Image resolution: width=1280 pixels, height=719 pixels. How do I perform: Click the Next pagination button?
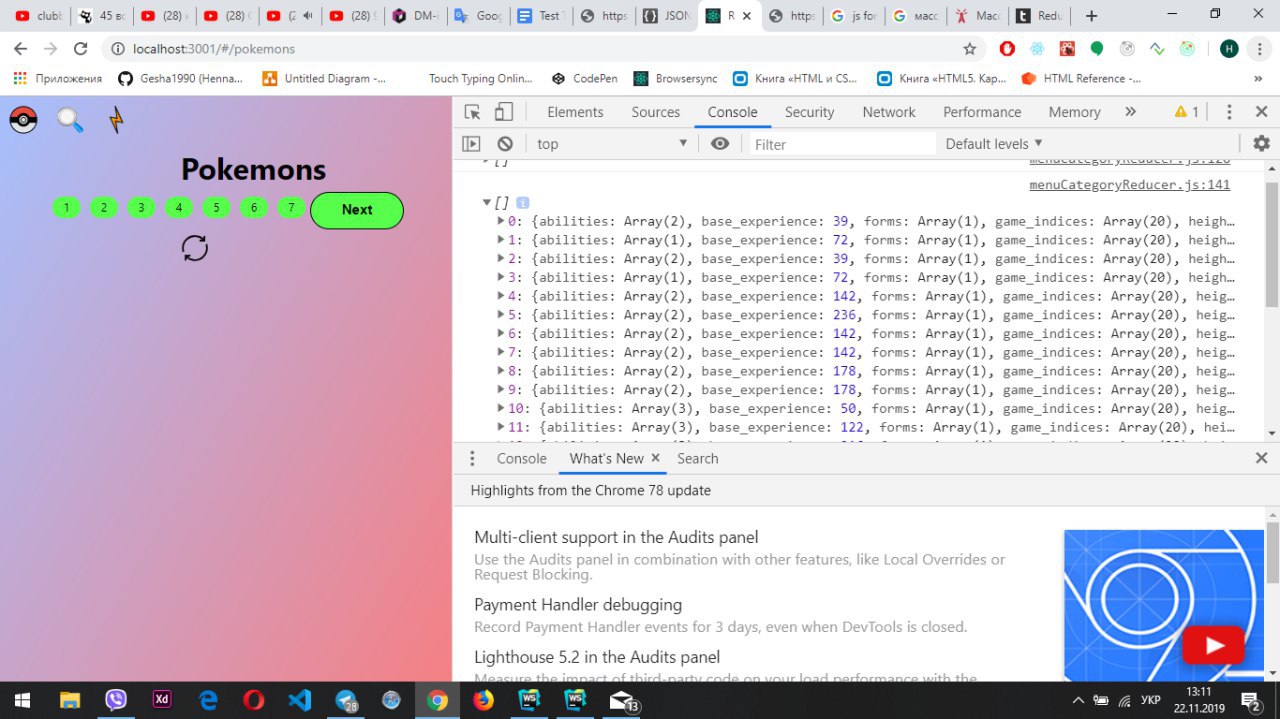click(x=357, y=210)
